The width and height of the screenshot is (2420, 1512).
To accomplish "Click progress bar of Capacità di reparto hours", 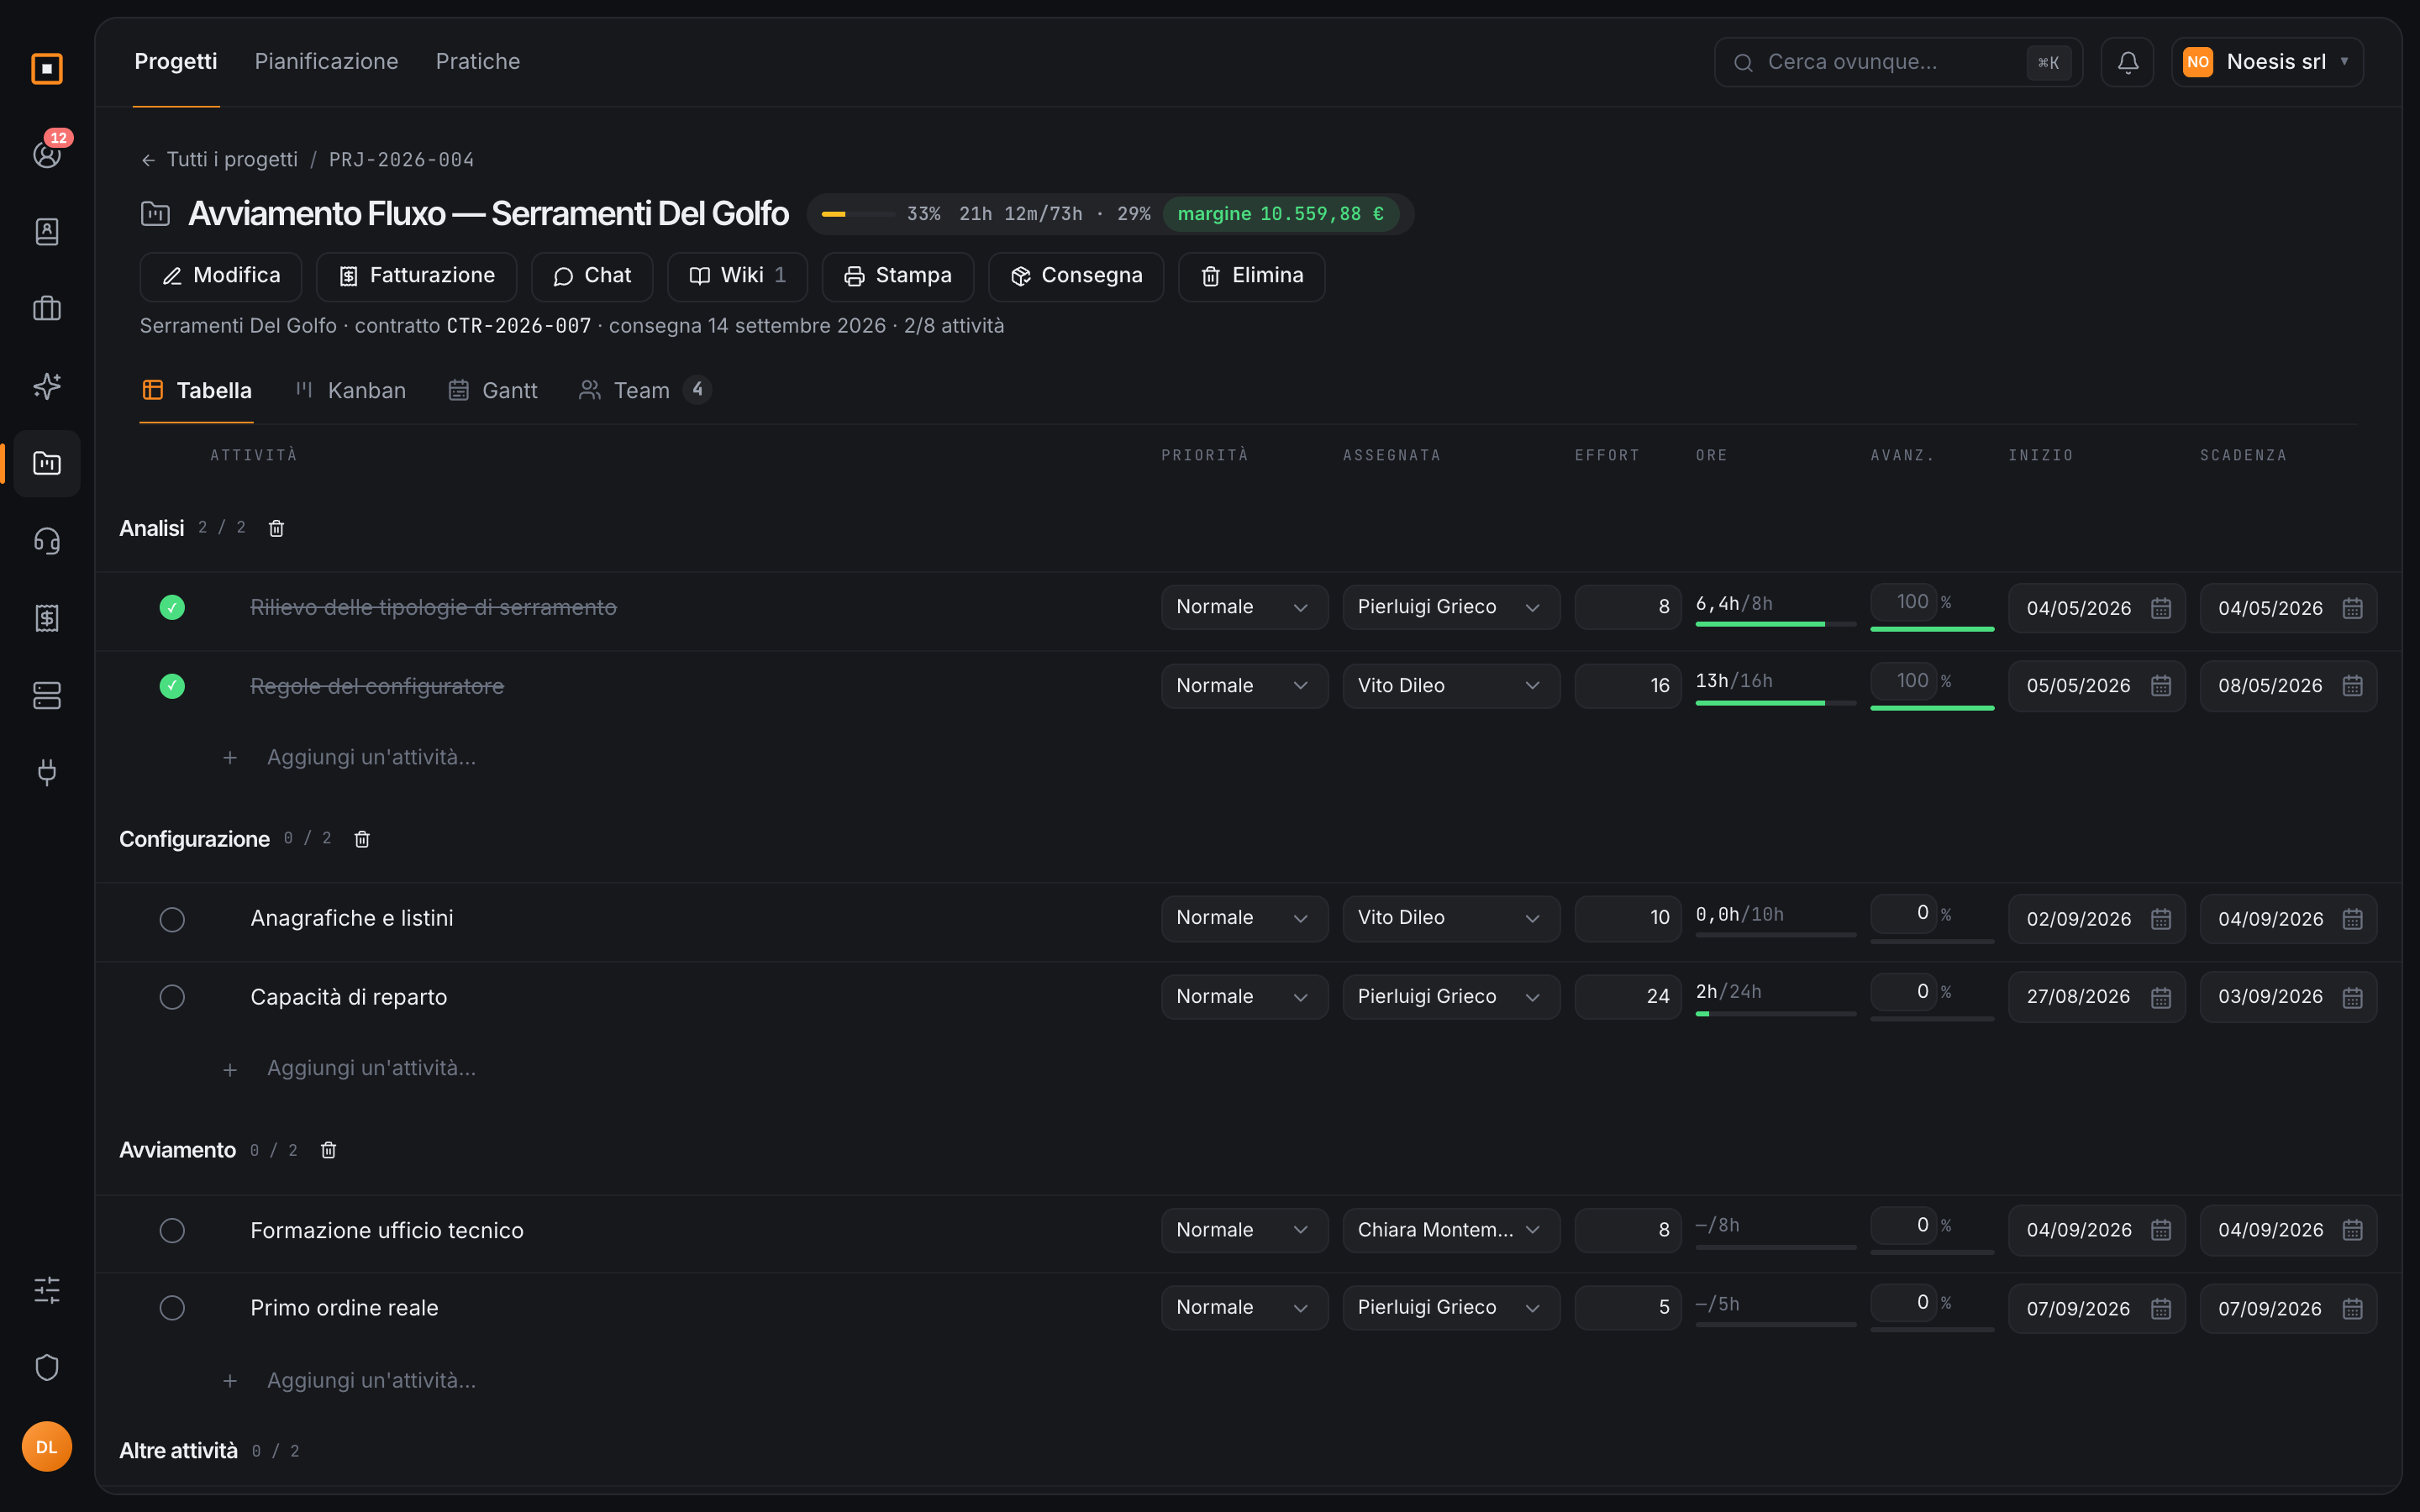I will click(x=1775, y=1014).
